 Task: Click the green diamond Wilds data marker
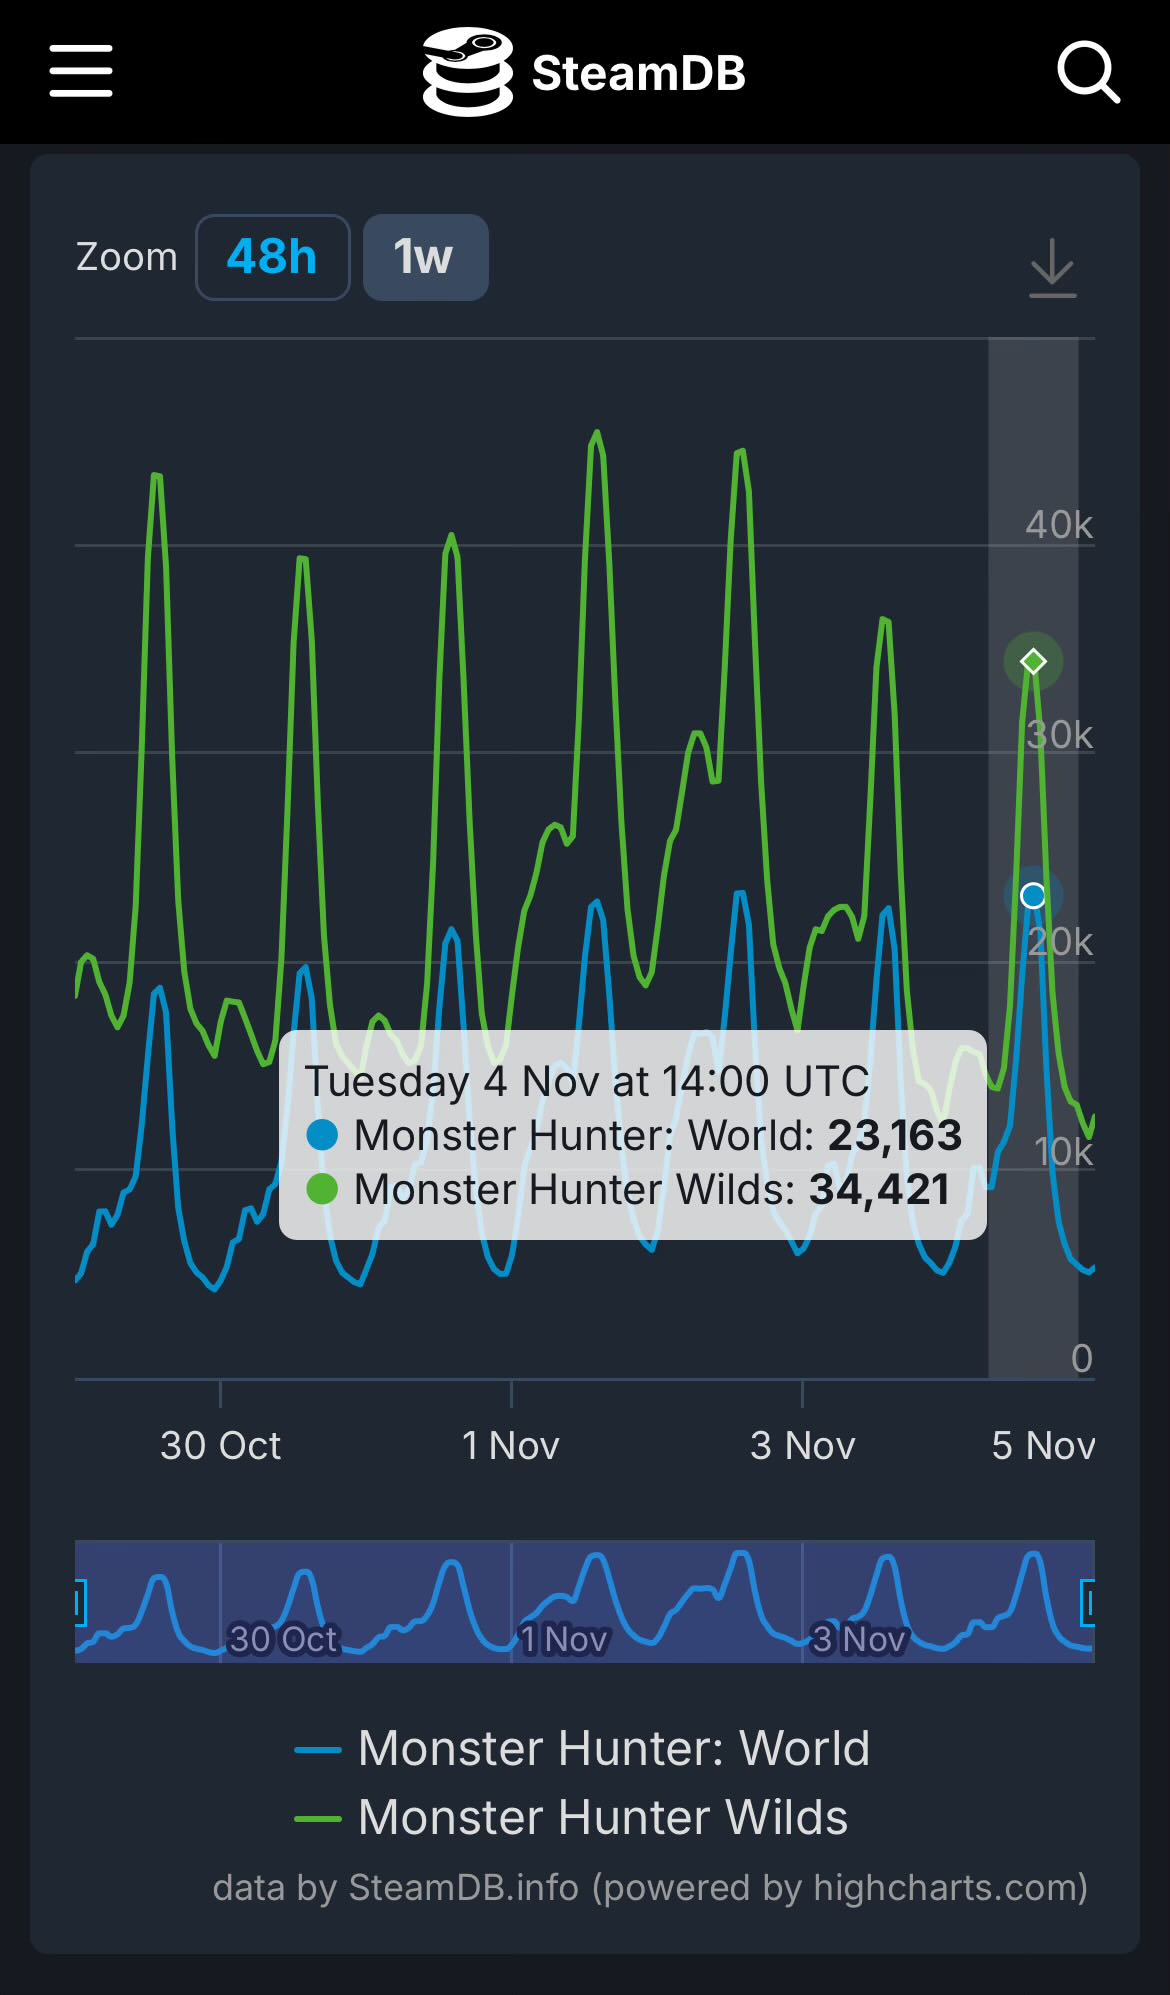[1033, 661]
